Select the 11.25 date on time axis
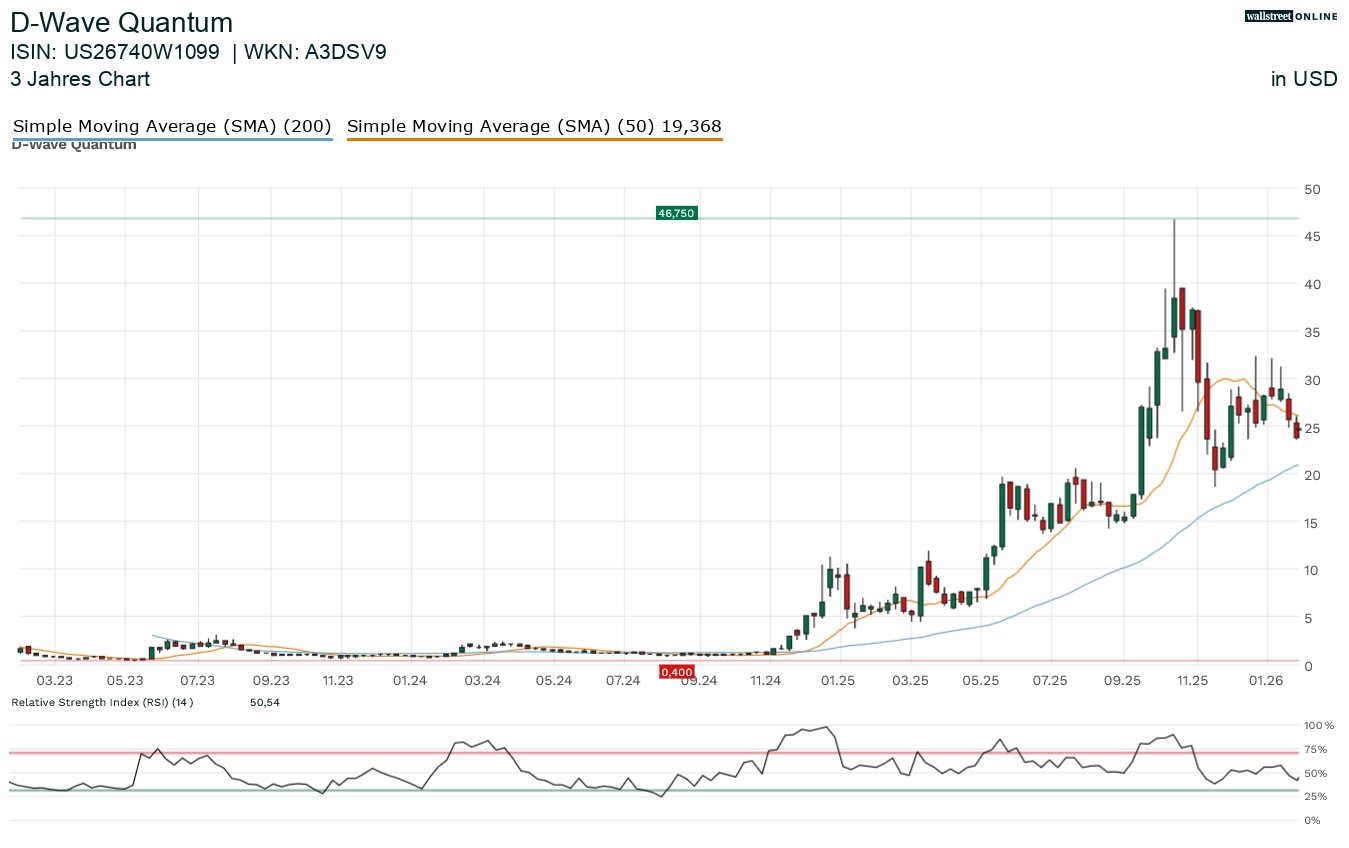 [1192, 681]
